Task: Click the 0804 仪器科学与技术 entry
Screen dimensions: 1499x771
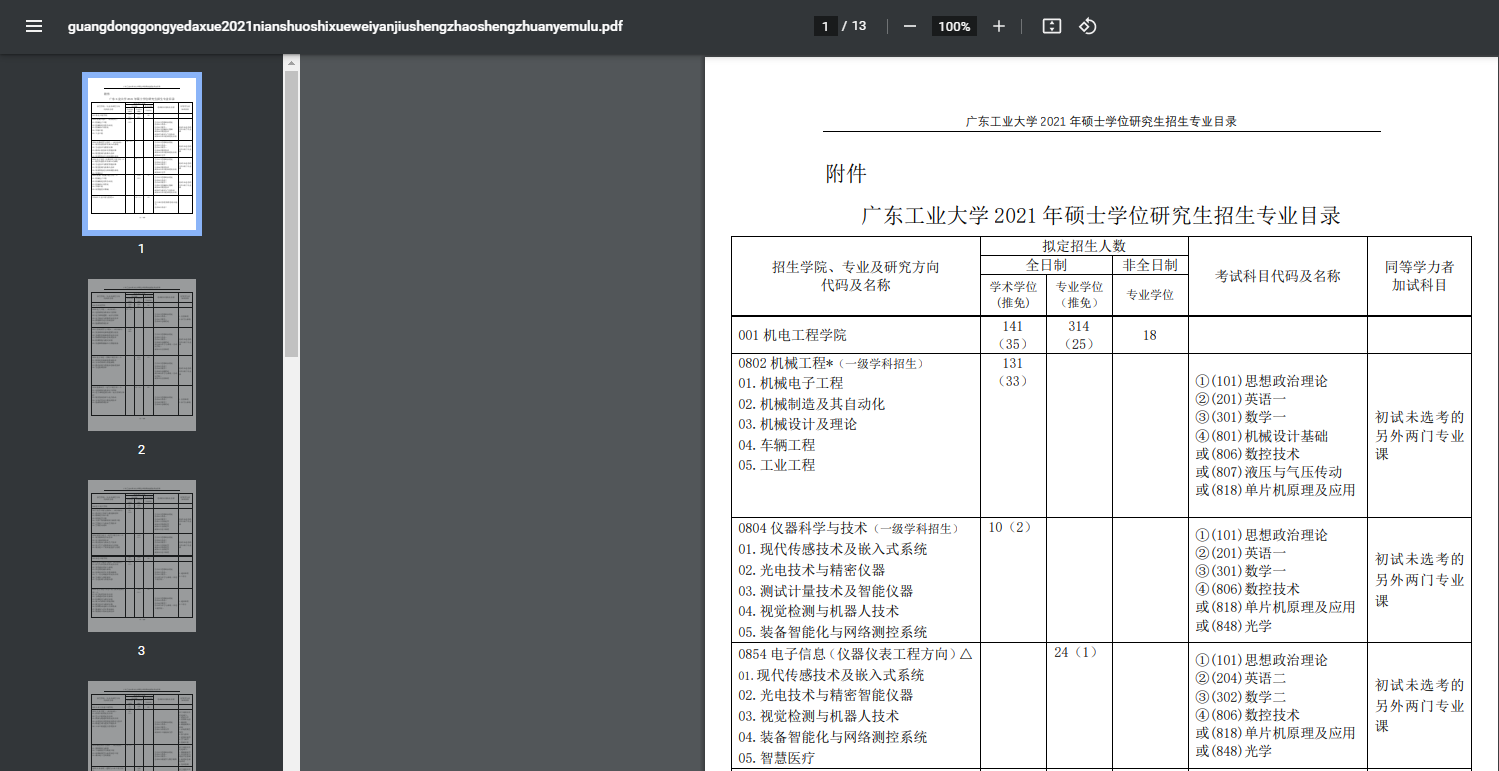Action: (803, 528)
